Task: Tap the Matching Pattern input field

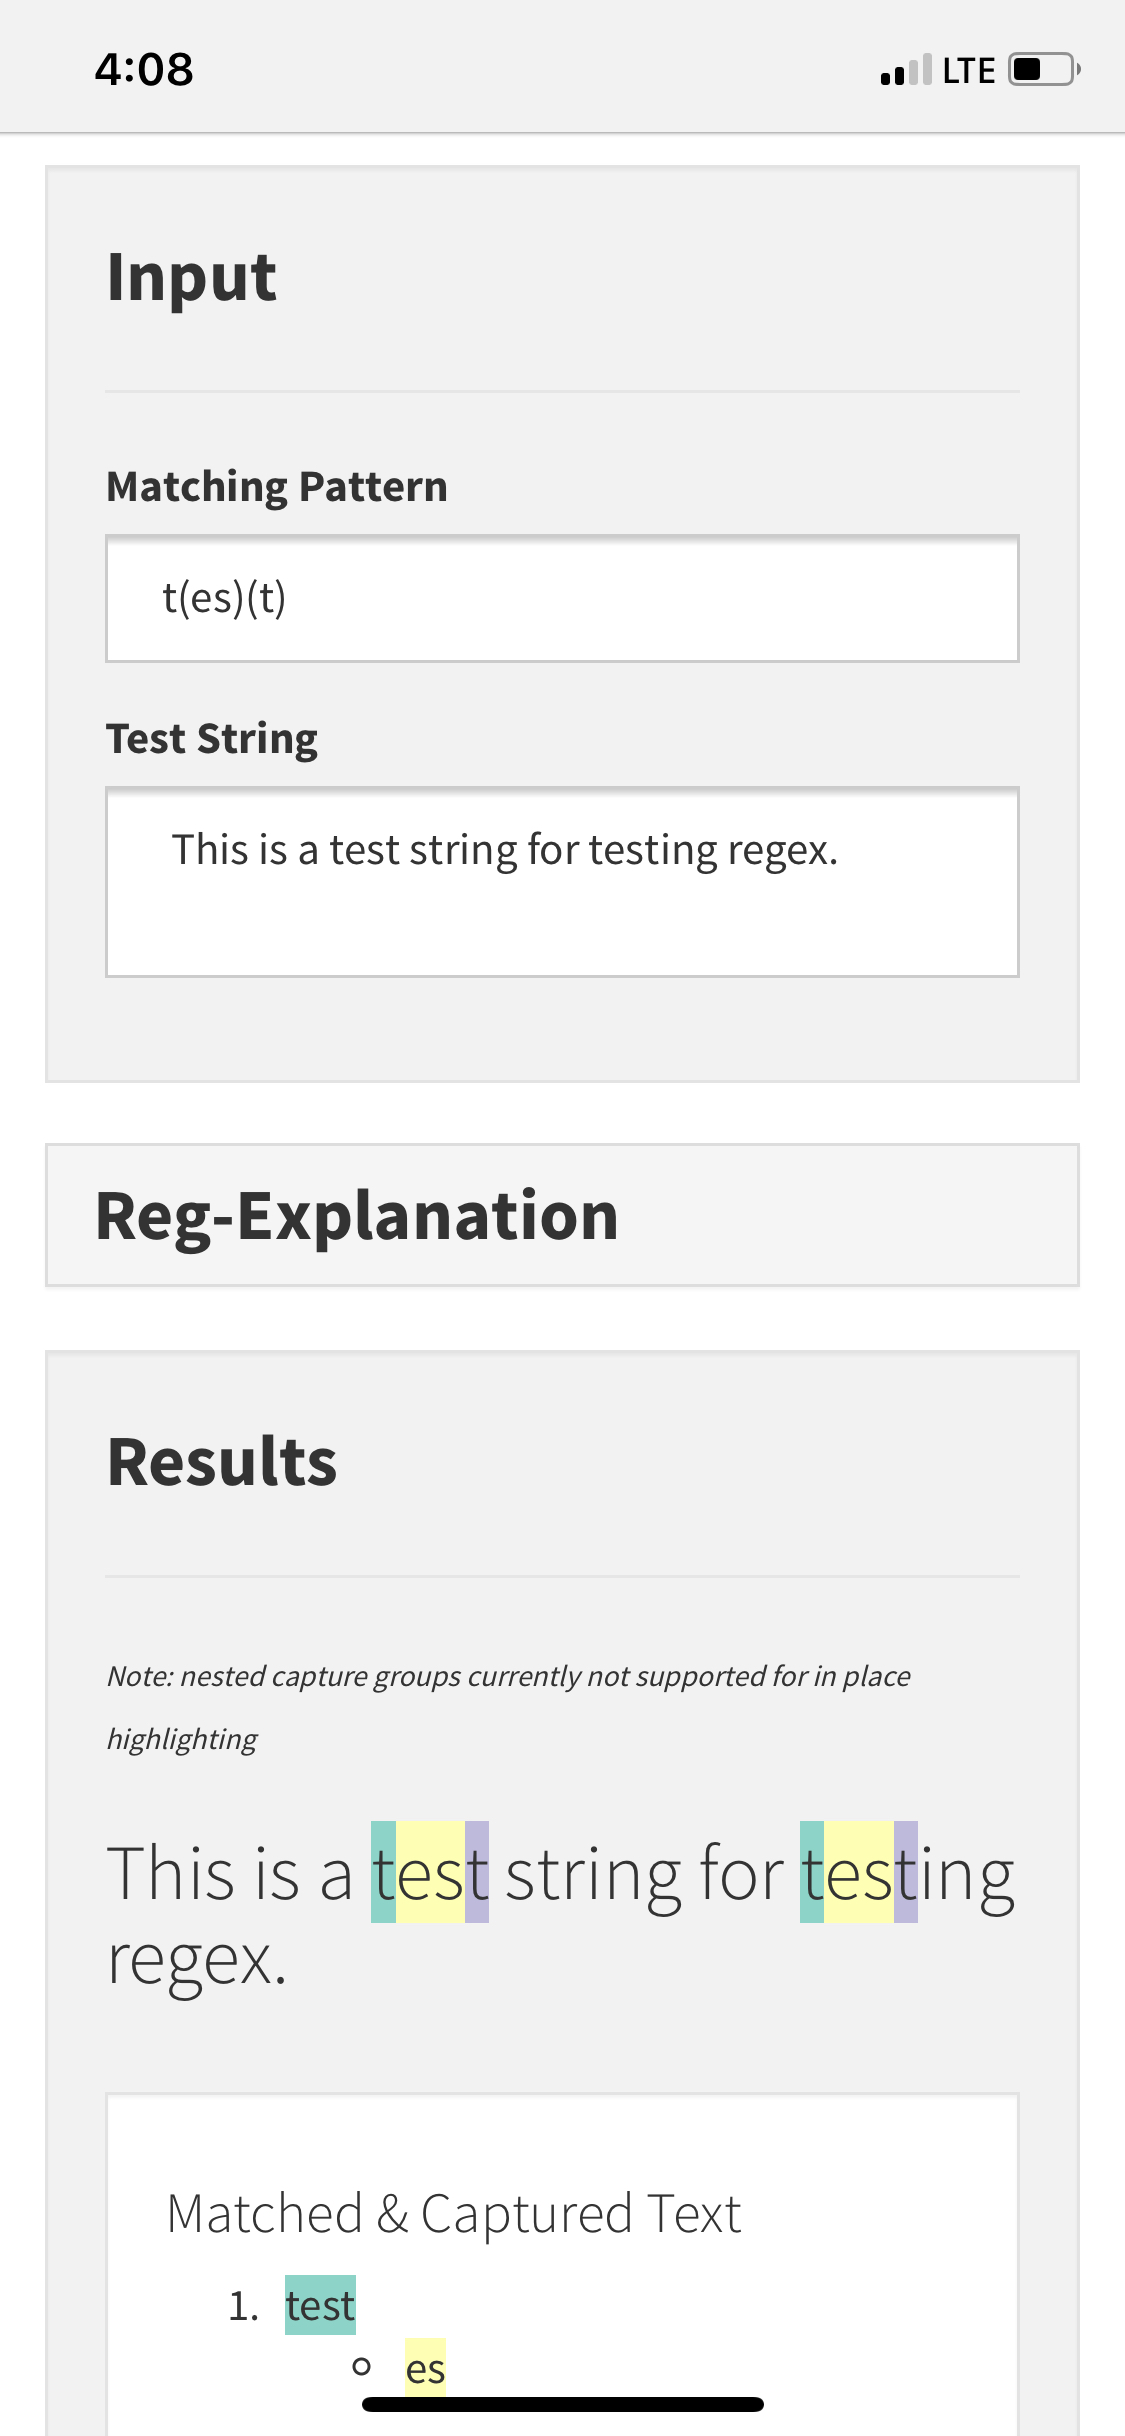Action: pyautogui.click(x=562, y=598)
